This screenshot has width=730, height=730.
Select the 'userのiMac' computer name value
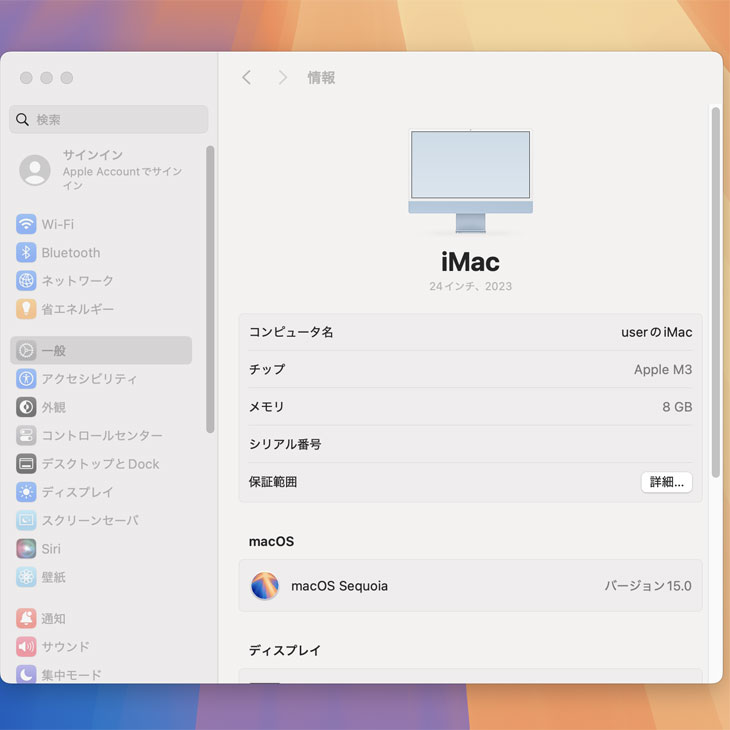(656, 332)
